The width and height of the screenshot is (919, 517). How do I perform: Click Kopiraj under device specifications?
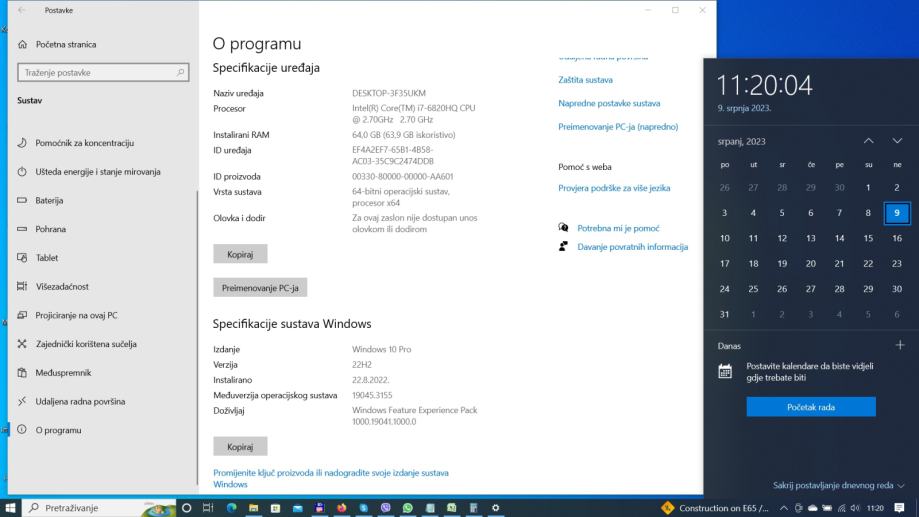(240, 254)
